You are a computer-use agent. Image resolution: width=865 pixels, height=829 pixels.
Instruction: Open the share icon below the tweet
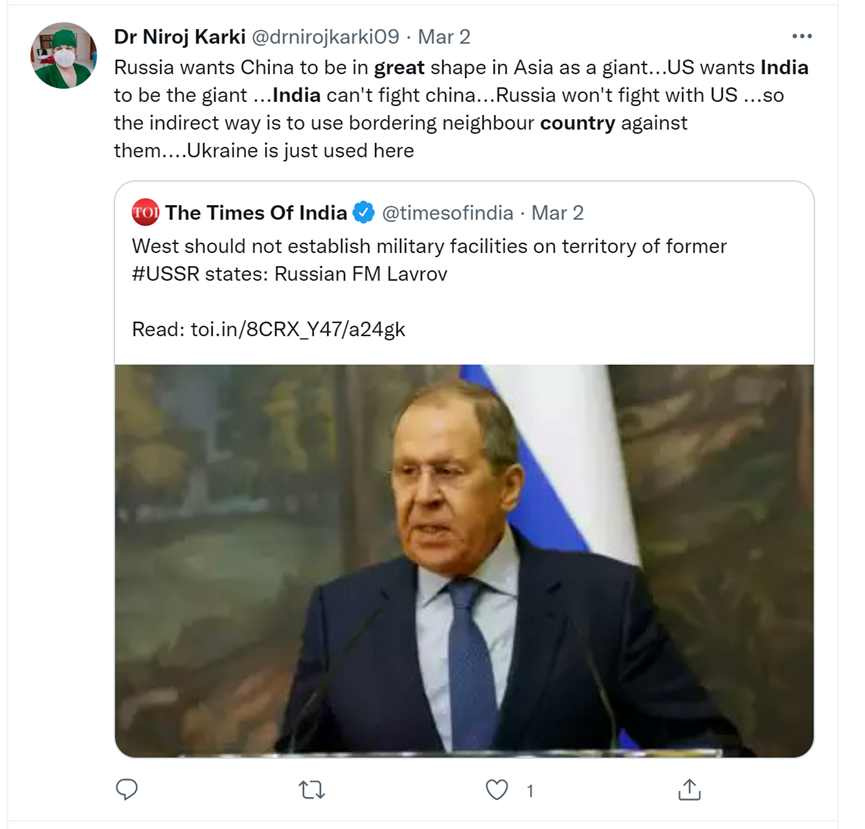[689, 790]
